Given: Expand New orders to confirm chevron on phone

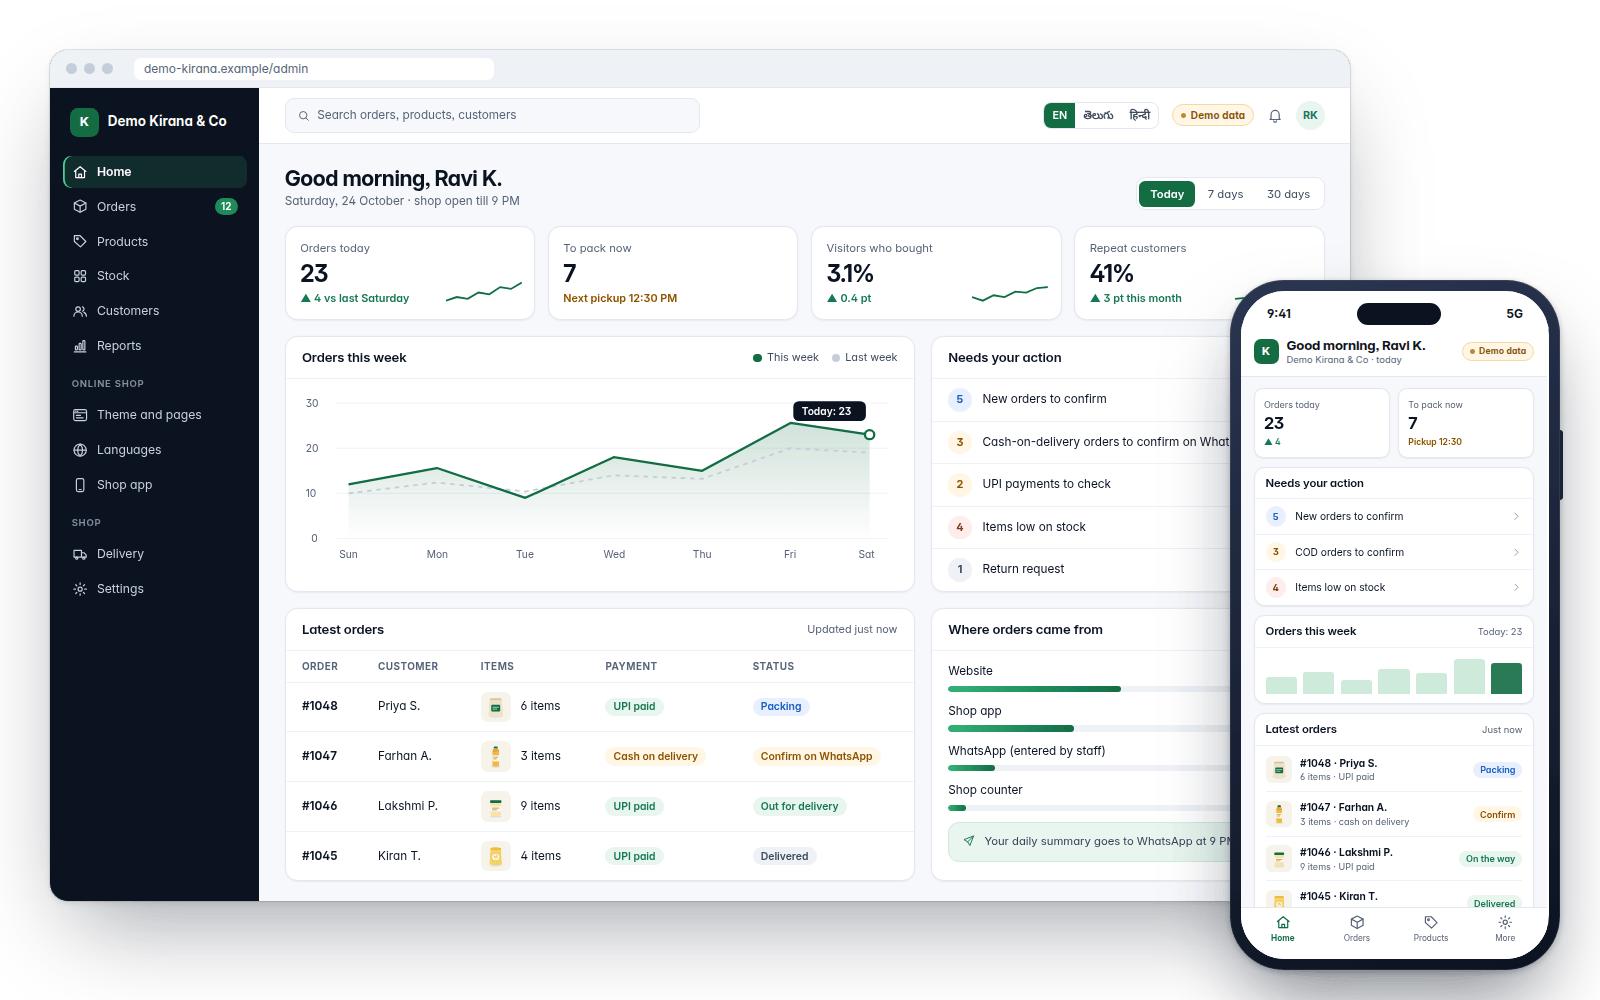Looking at the screenshot, I should 1516,517.
